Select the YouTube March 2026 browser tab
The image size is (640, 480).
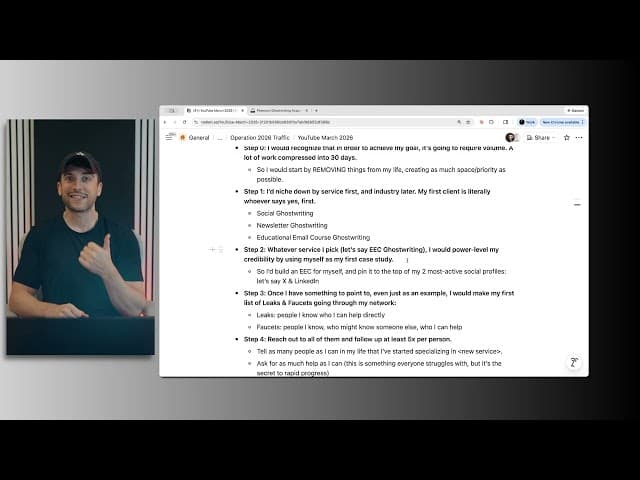[x=215, y=111]
